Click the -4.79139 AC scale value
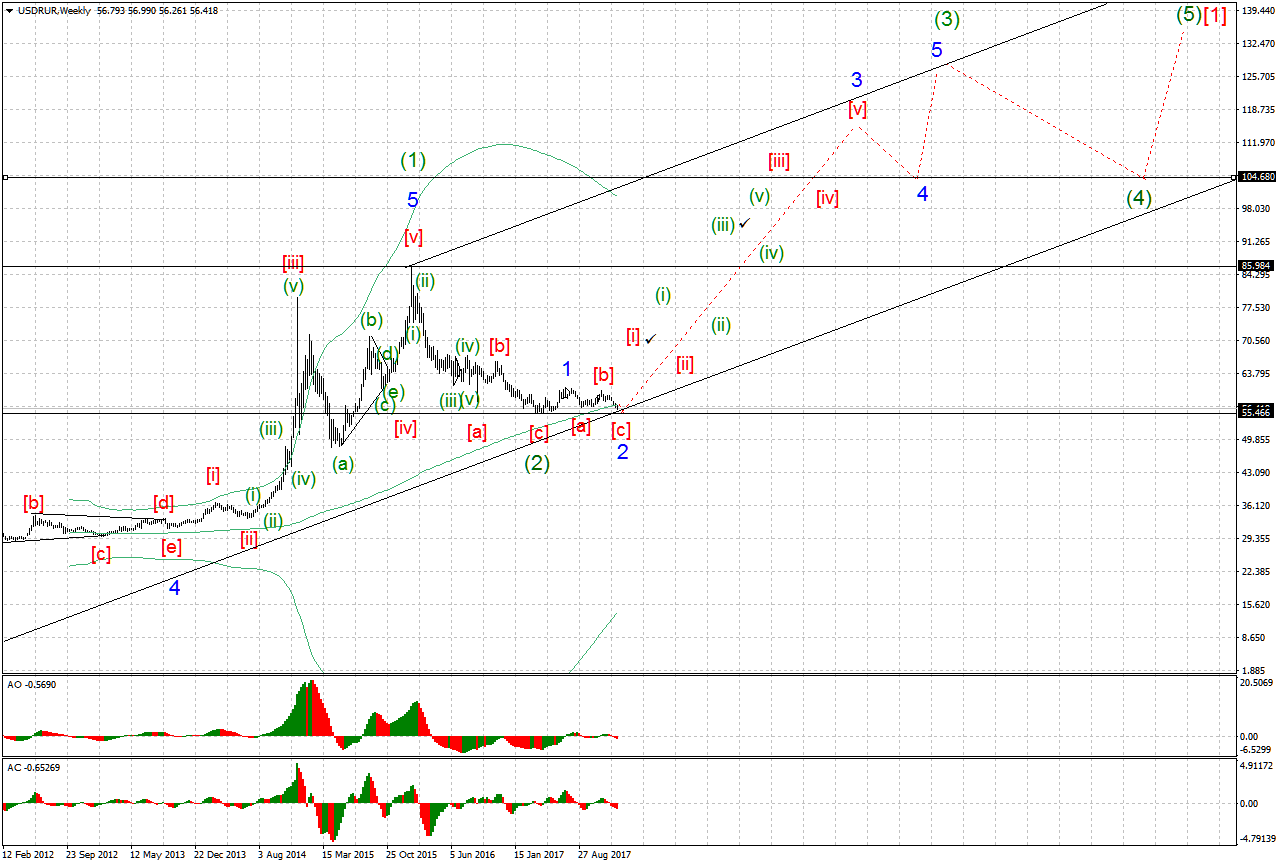The width and height of the screenshot is (1276, 866). (x=1256, y=838)
